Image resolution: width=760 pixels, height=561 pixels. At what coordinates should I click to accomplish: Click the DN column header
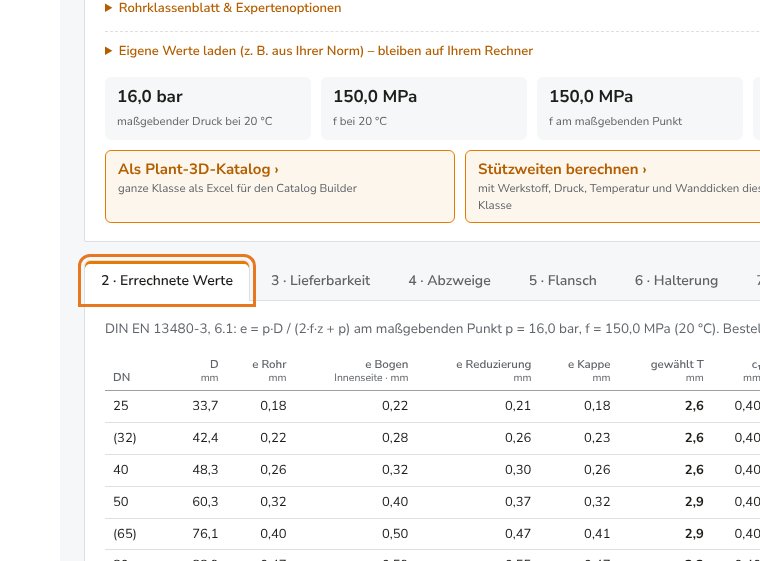[122, 377]
